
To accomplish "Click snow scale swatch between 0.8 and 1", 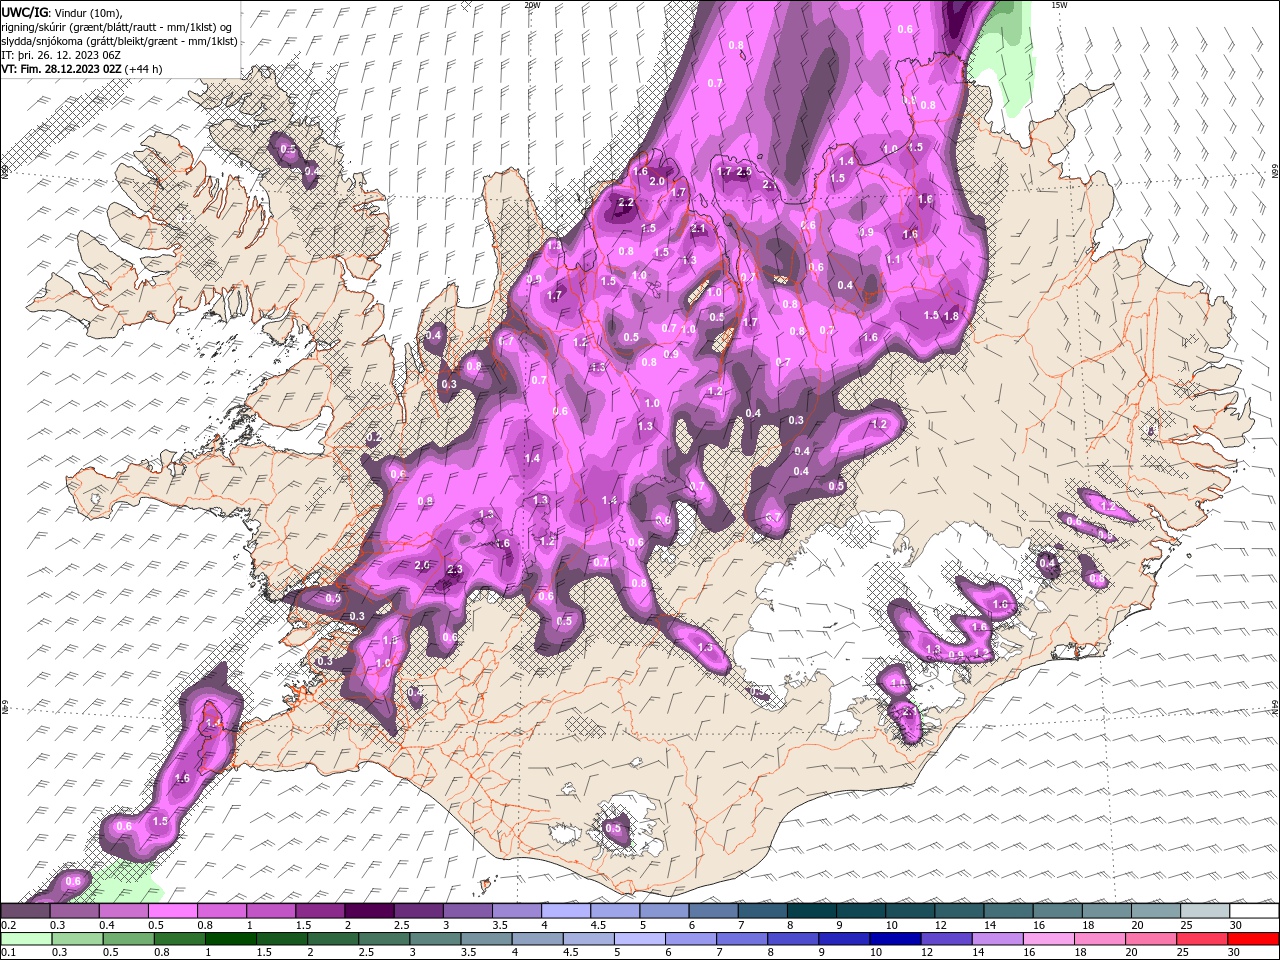I will [x=221, y=911].
